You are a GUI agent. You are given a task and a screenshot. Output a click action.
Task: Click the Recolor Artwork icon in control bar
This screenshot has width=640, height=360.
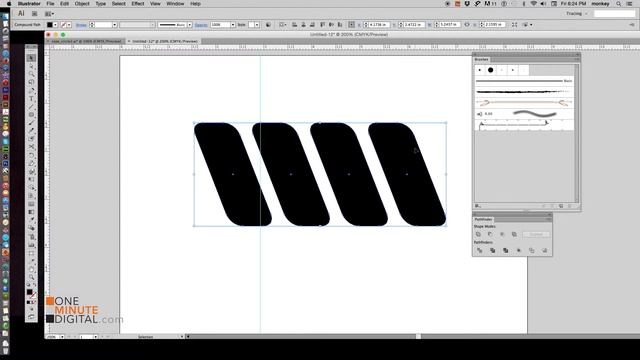pos(268,25)
